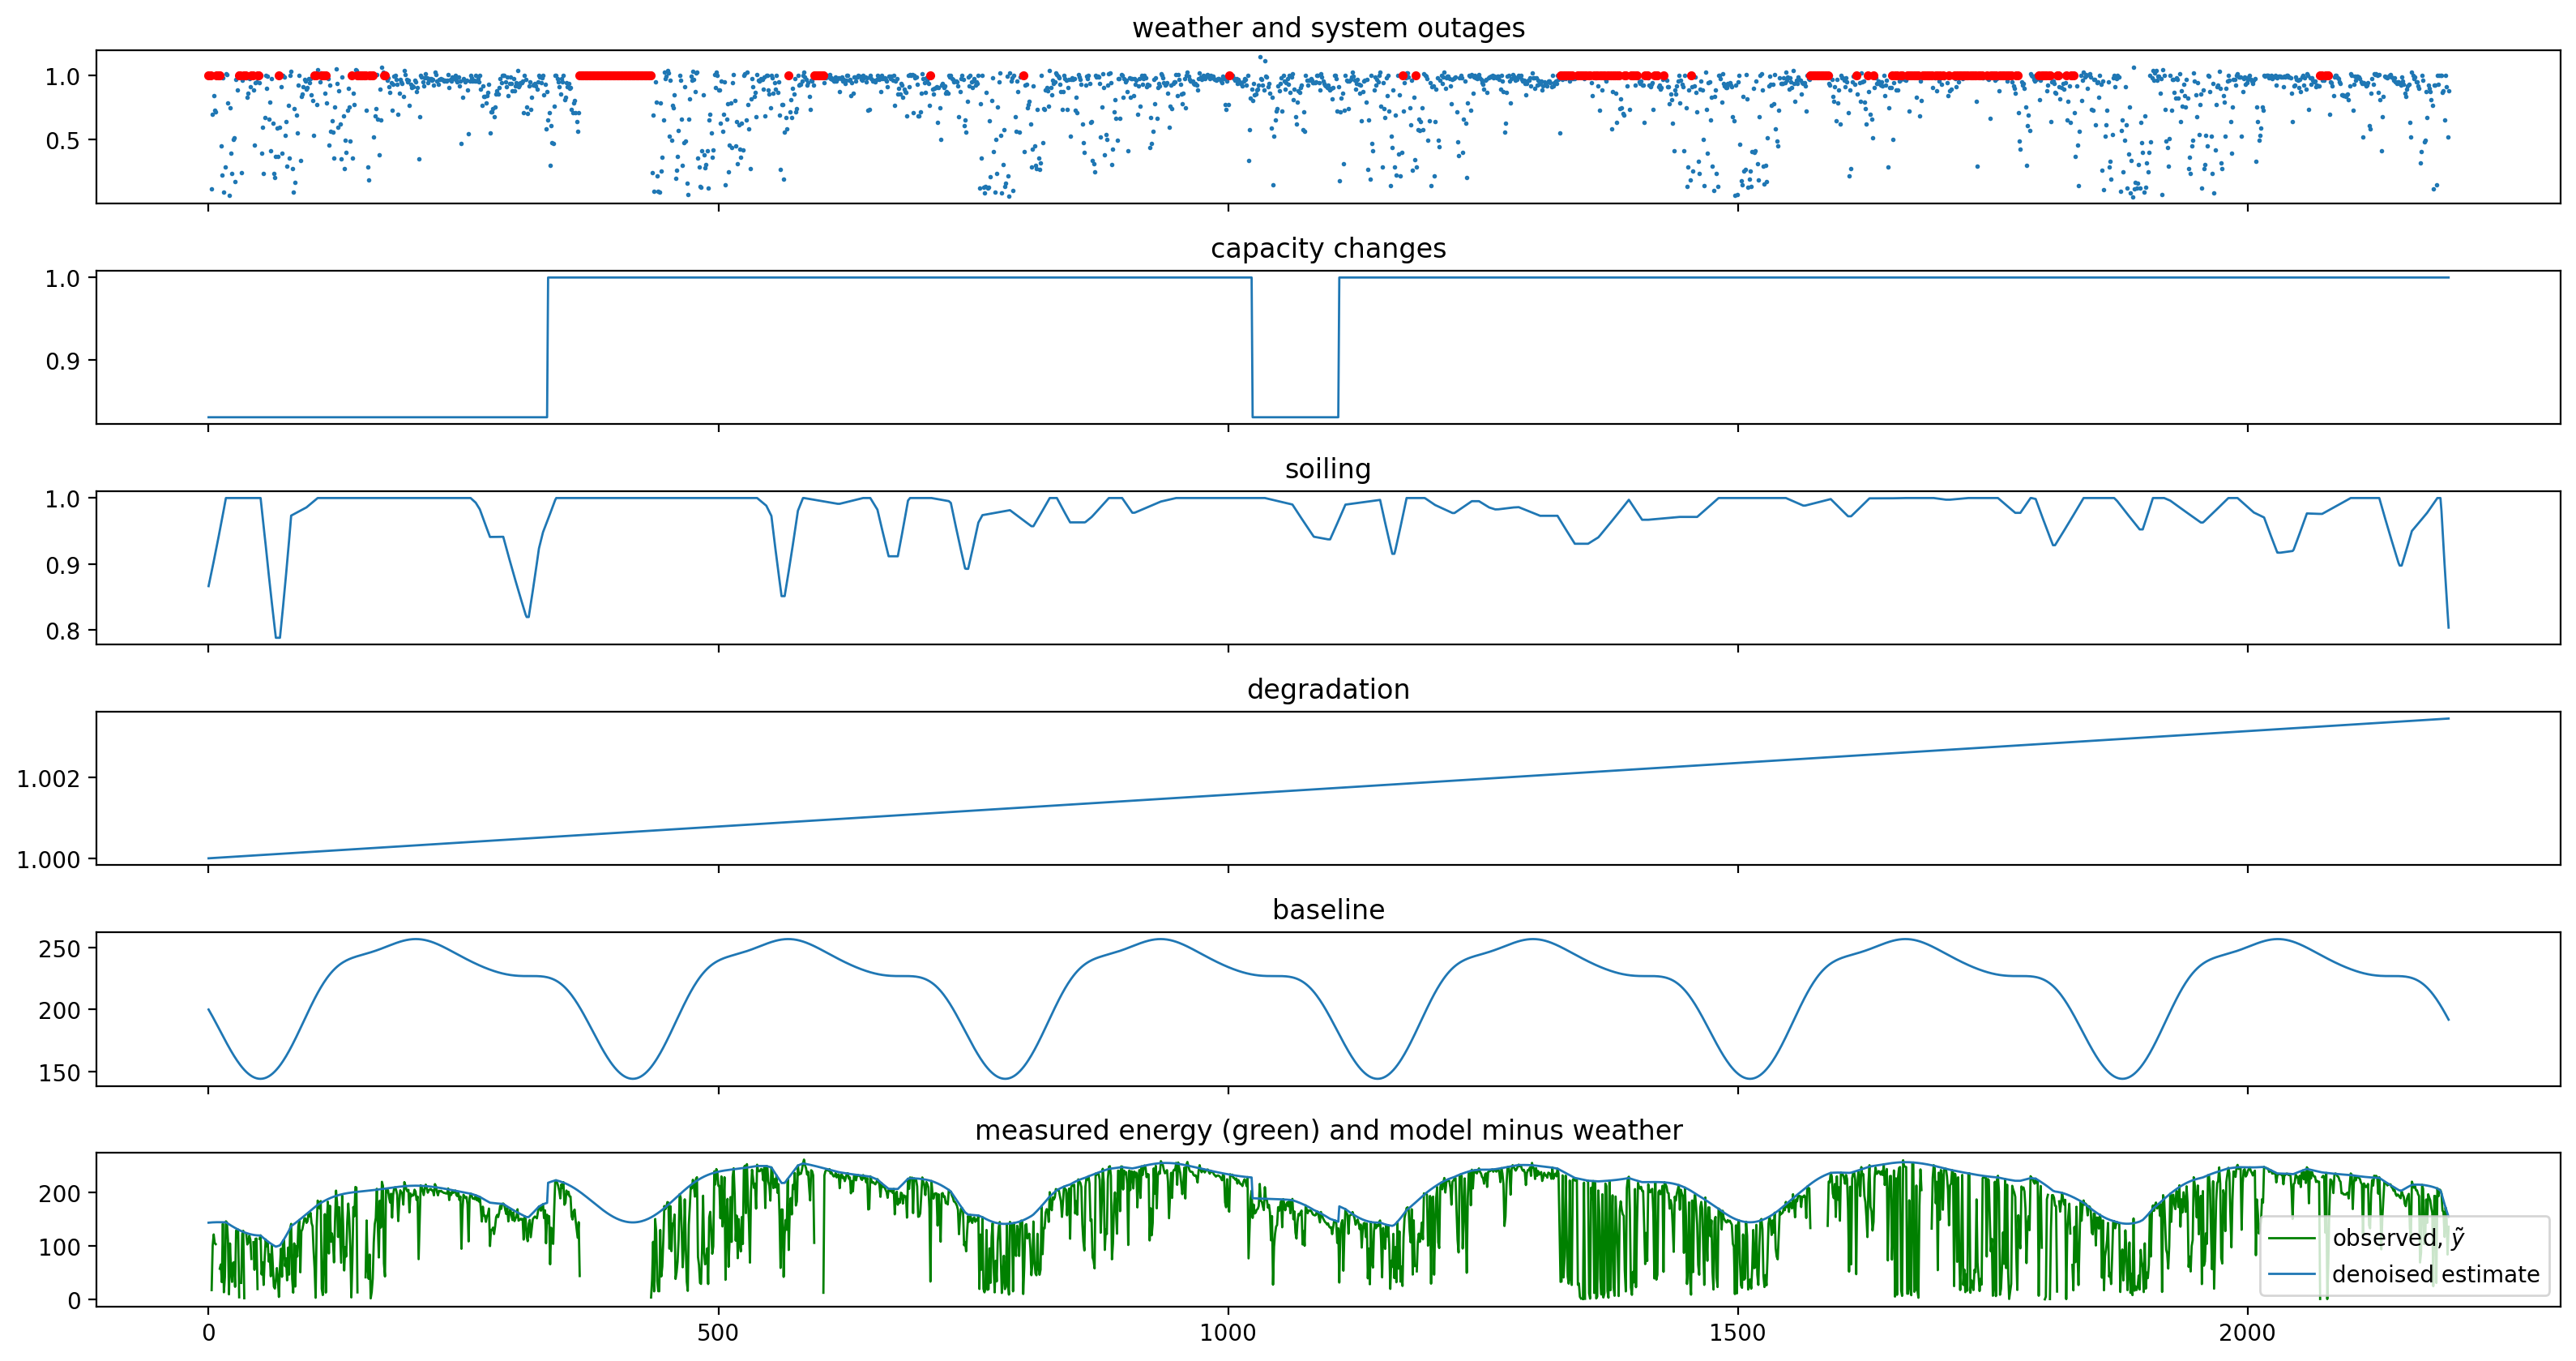
Task: Click the 'weather and system outages' plot title
Action: [1327, 28]
